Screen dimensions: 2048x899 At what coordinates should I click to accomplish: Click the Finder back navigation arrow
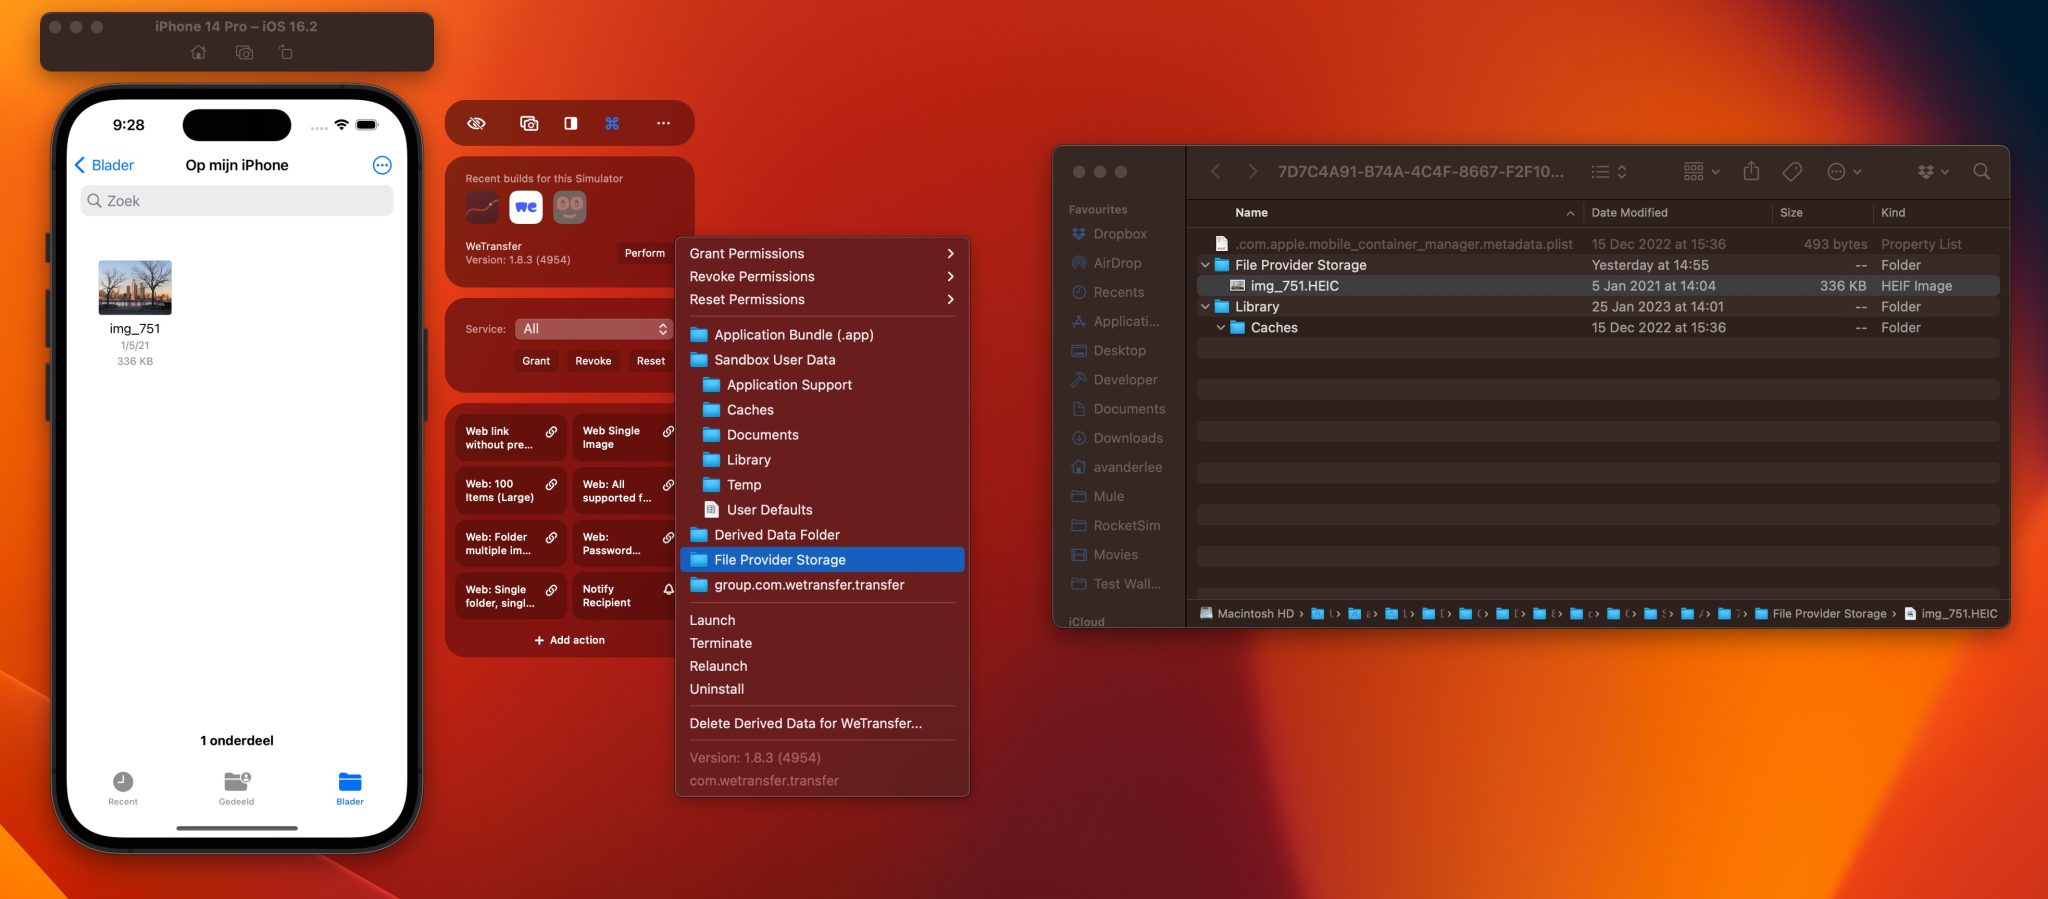[x=1216, y=172]
